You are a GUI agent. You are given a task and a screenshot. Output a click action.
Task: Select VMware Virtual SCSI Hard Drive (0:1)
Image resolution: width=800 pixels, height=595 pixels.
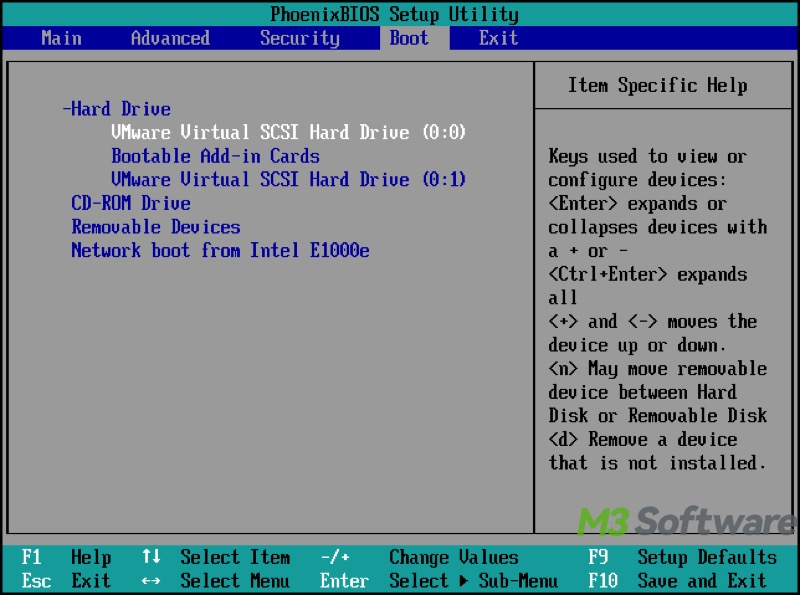[x=288, y=180]
